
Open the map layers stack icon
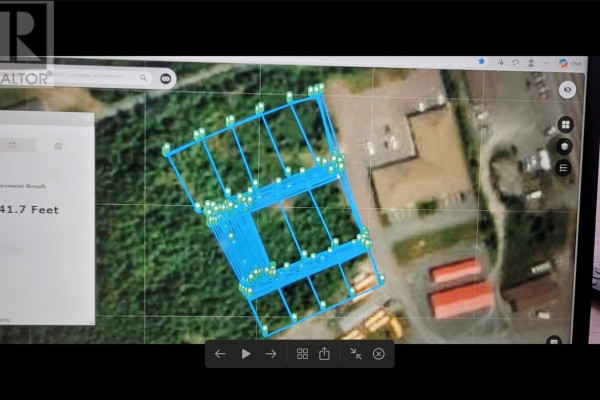pos(564,147)
